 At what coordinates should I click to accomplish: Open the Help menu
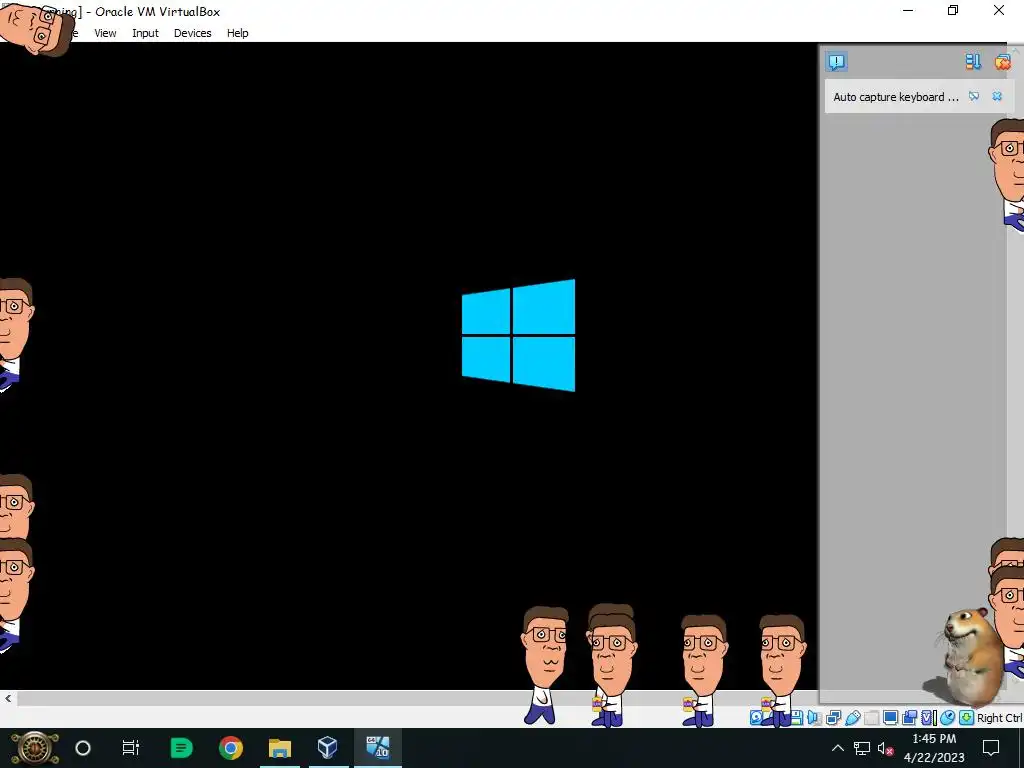[238, 33]
